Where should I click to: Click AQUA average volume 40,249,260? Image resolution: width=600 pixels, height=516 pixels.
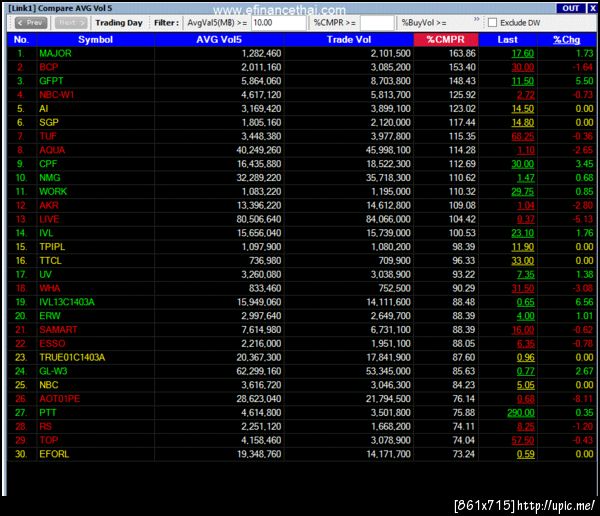(x=259, y=150)
